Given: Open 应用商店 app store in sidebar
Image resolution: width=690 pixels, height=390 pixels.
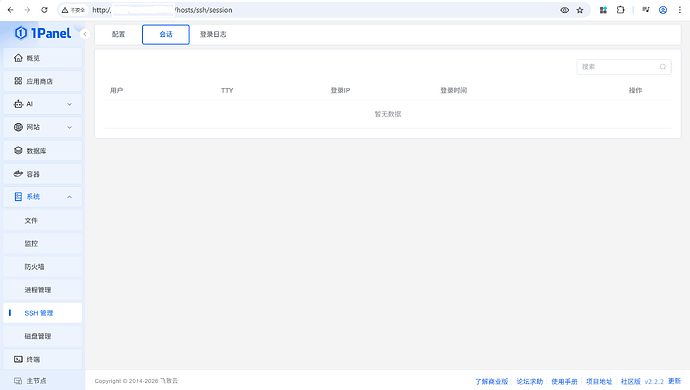Looking at the screenshot, I should [43, 81].
